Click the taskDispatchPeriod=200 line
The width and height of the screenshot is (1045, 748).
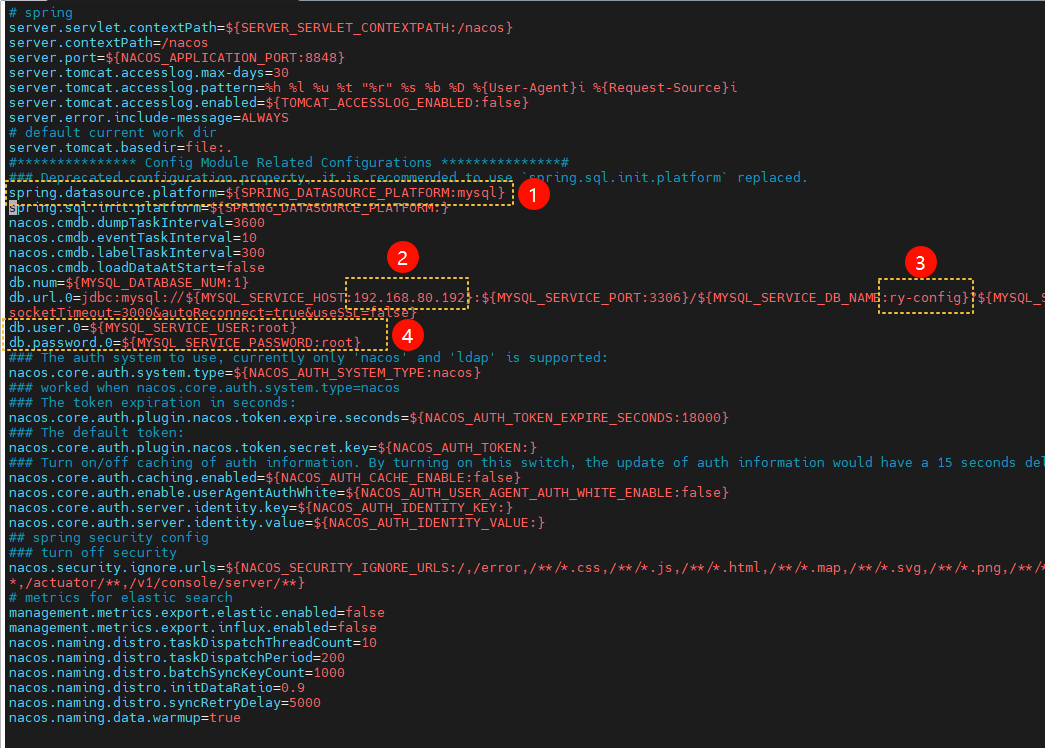point(177,657)
